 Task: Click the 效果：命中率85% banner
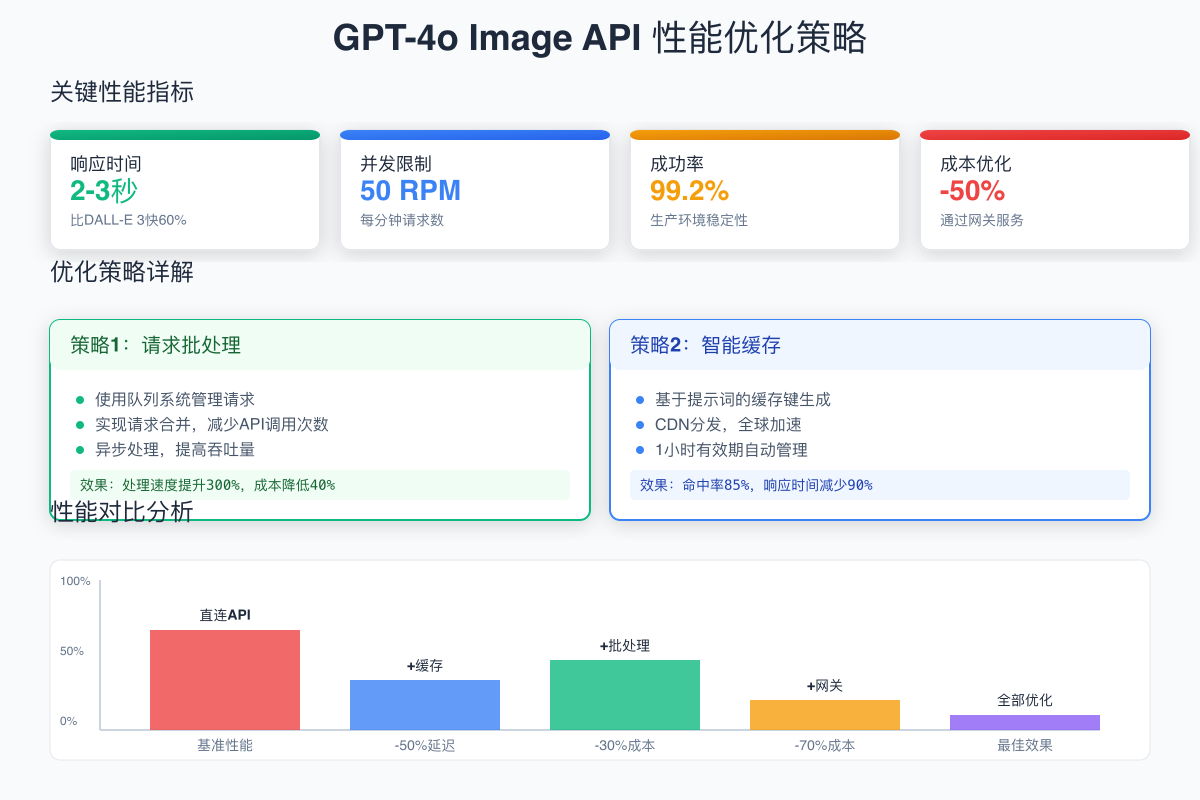[879, 485]
